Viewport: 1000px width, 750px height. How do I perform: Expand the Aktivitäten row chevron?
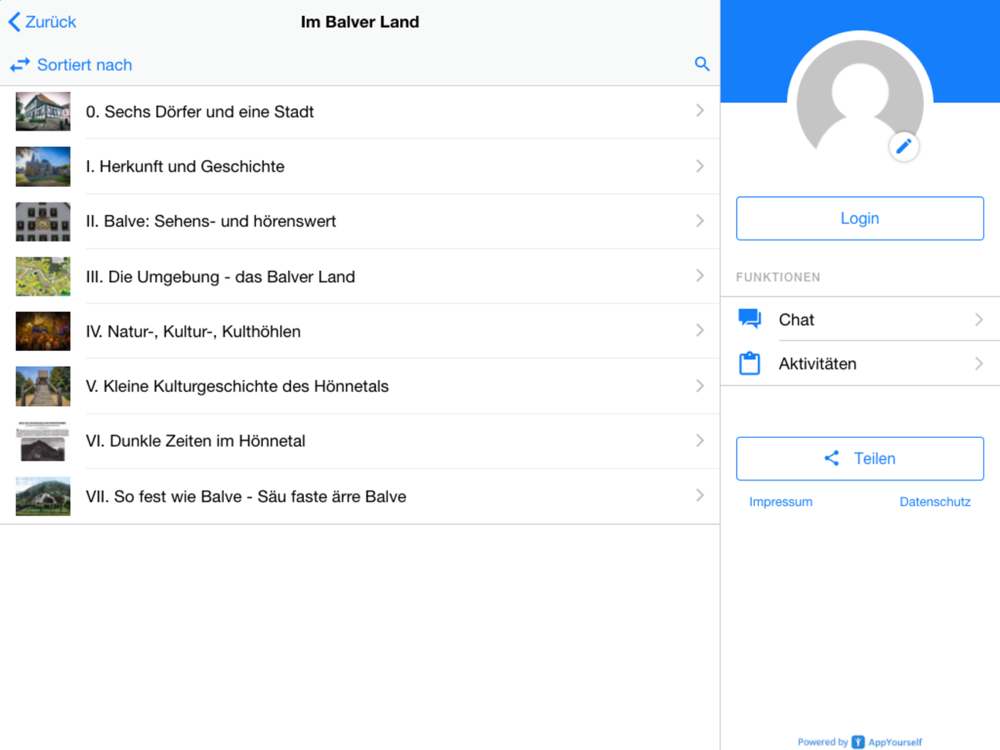click(979, 364)
